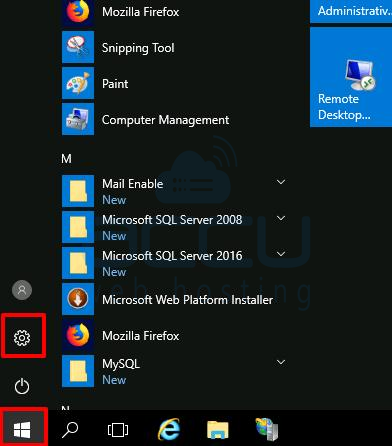Click the Firefox icon at the top of the list
This screenshot has width=392, height=446.
pyautogui.click(x=78, y=12)
